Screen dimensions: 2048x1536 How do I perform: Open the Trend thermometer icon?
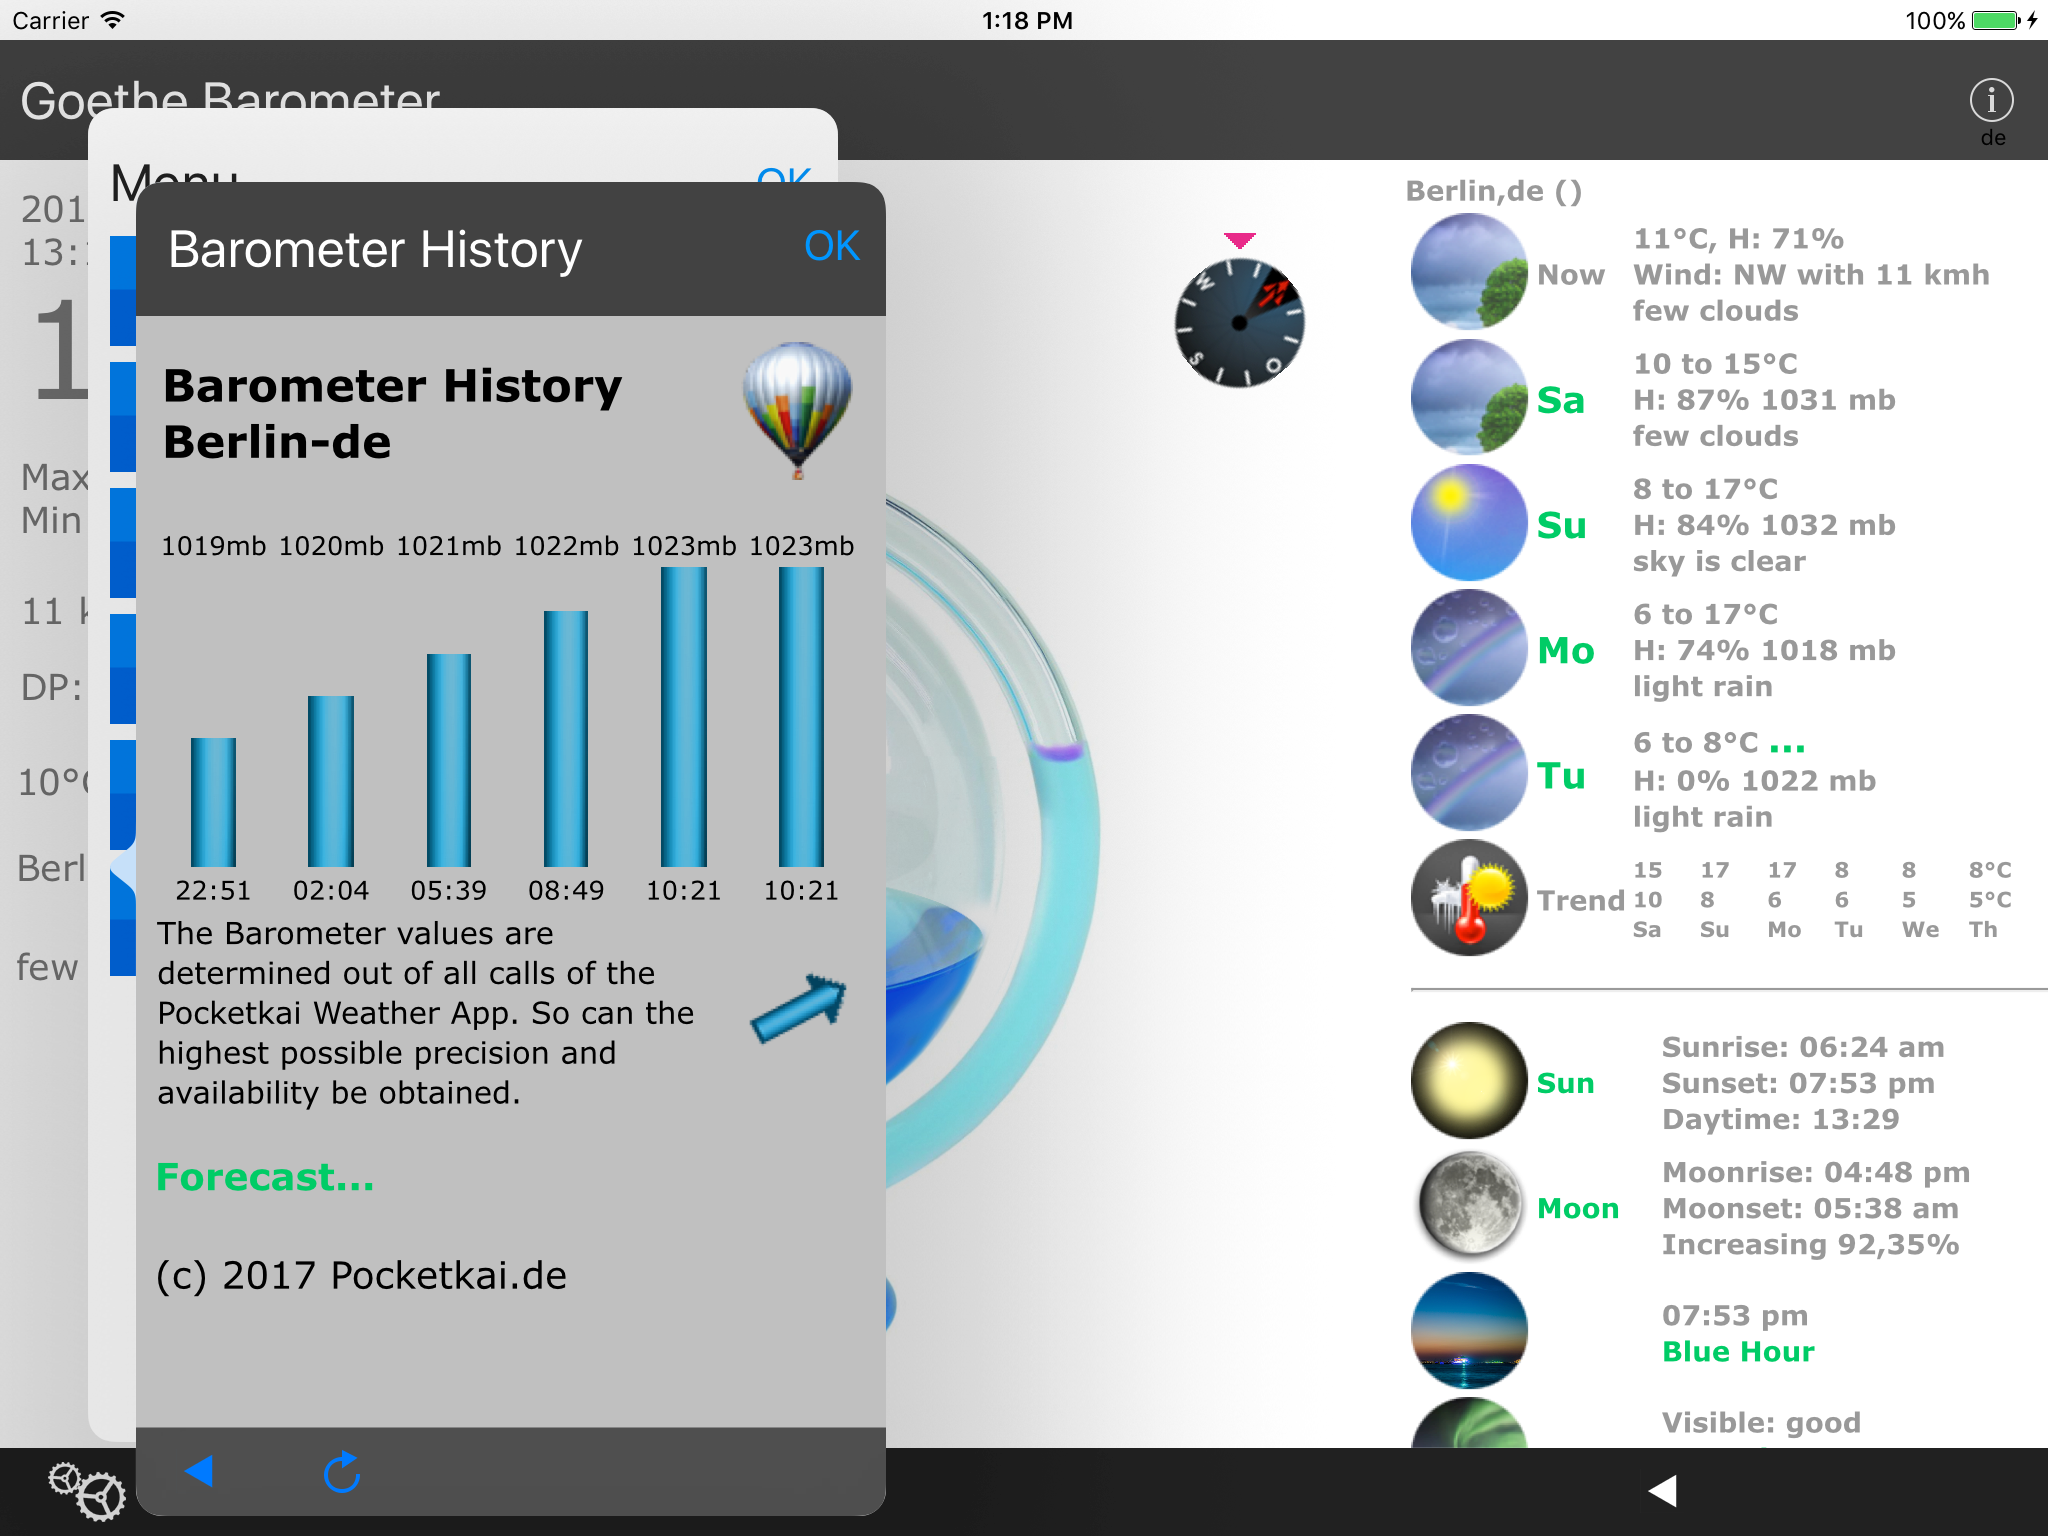1468,898
